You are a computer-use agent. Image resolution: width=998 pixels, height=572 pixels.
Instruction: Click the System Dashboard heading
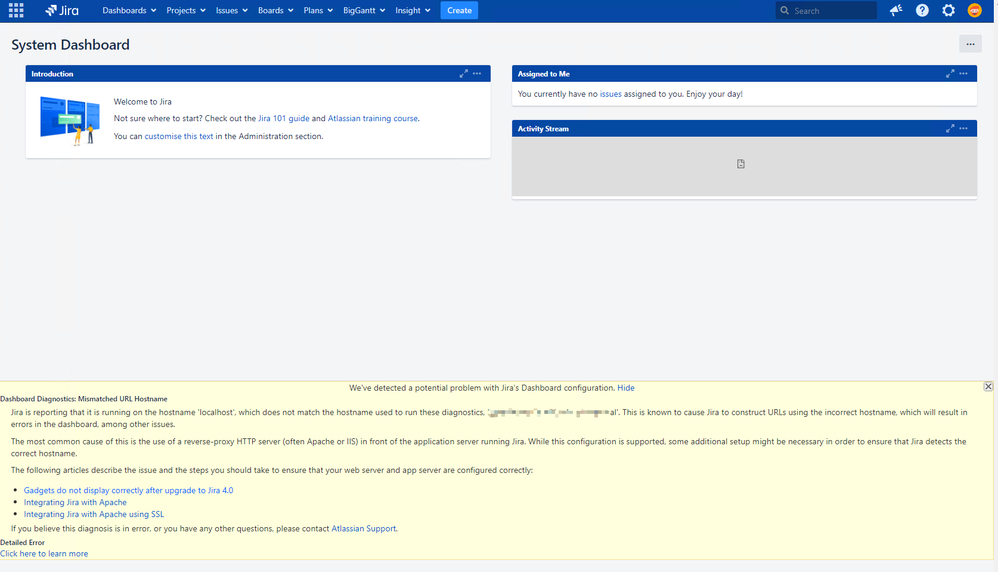pyautogui.click(x=70, y=45)
